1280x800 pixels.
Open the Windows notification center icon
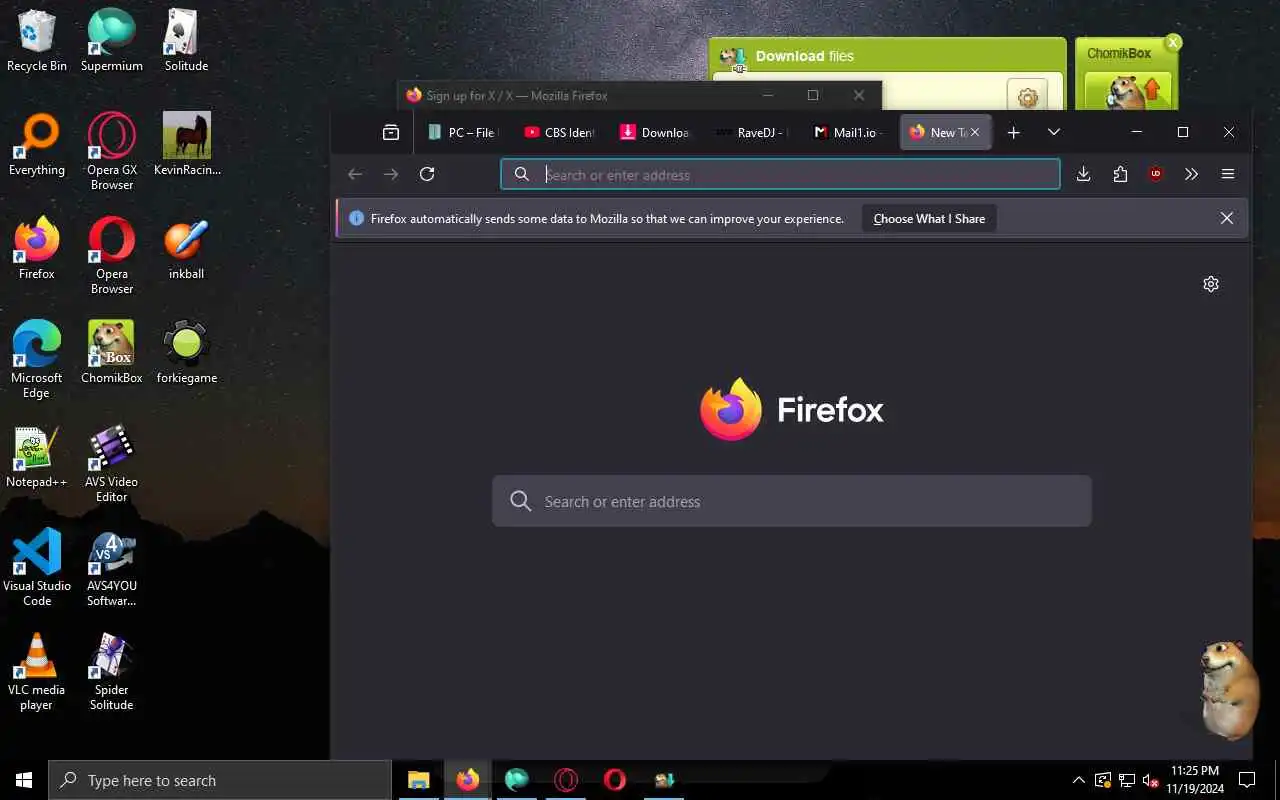1247,780
